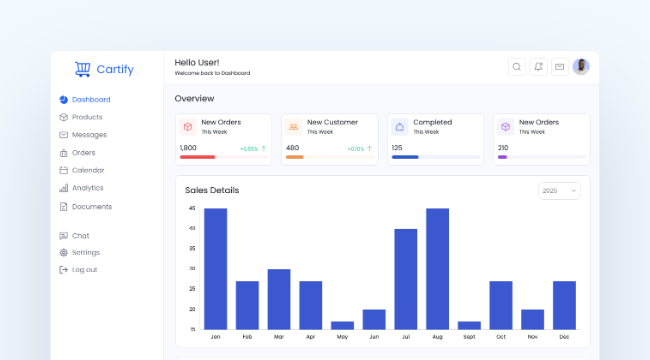Click the Feb bar in Sales Details chart
This screenshot has height=360, width=650.
click(x=247, y=305)
